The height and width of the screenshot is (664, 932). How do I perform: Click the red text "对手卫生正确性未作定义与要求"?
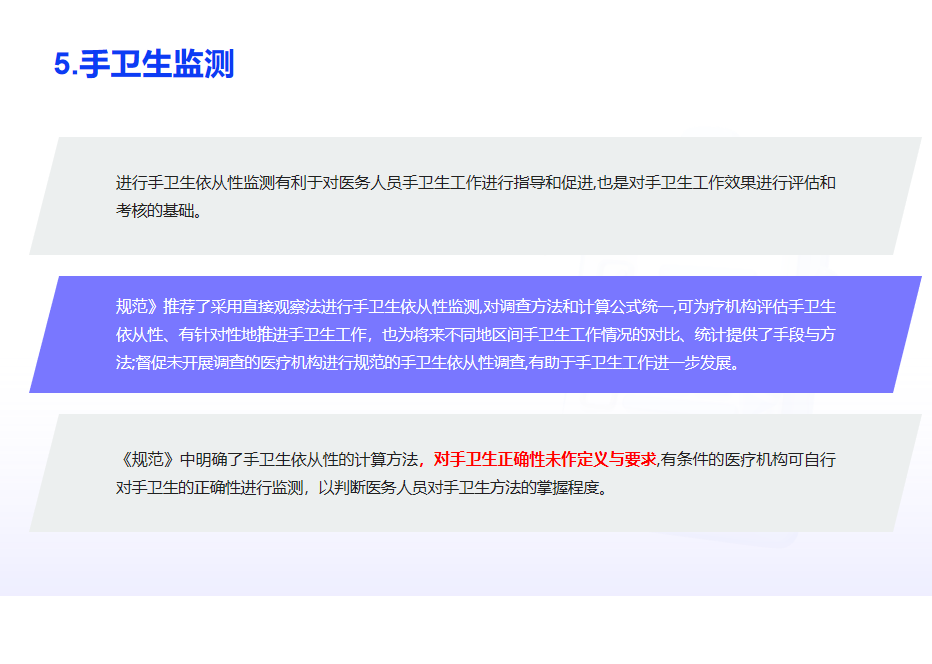pyautogui.click(x=545, y=460)
